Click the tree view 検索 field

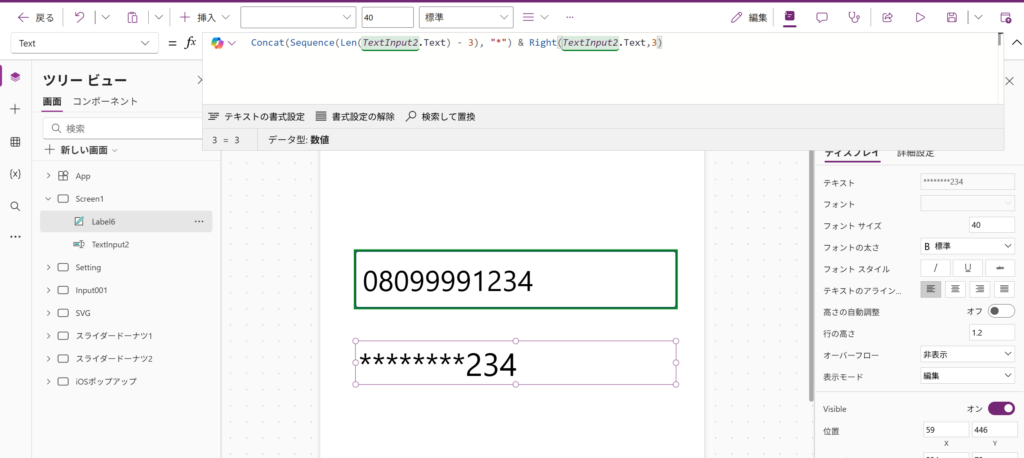pyautogui.click(x=125, y=128)
